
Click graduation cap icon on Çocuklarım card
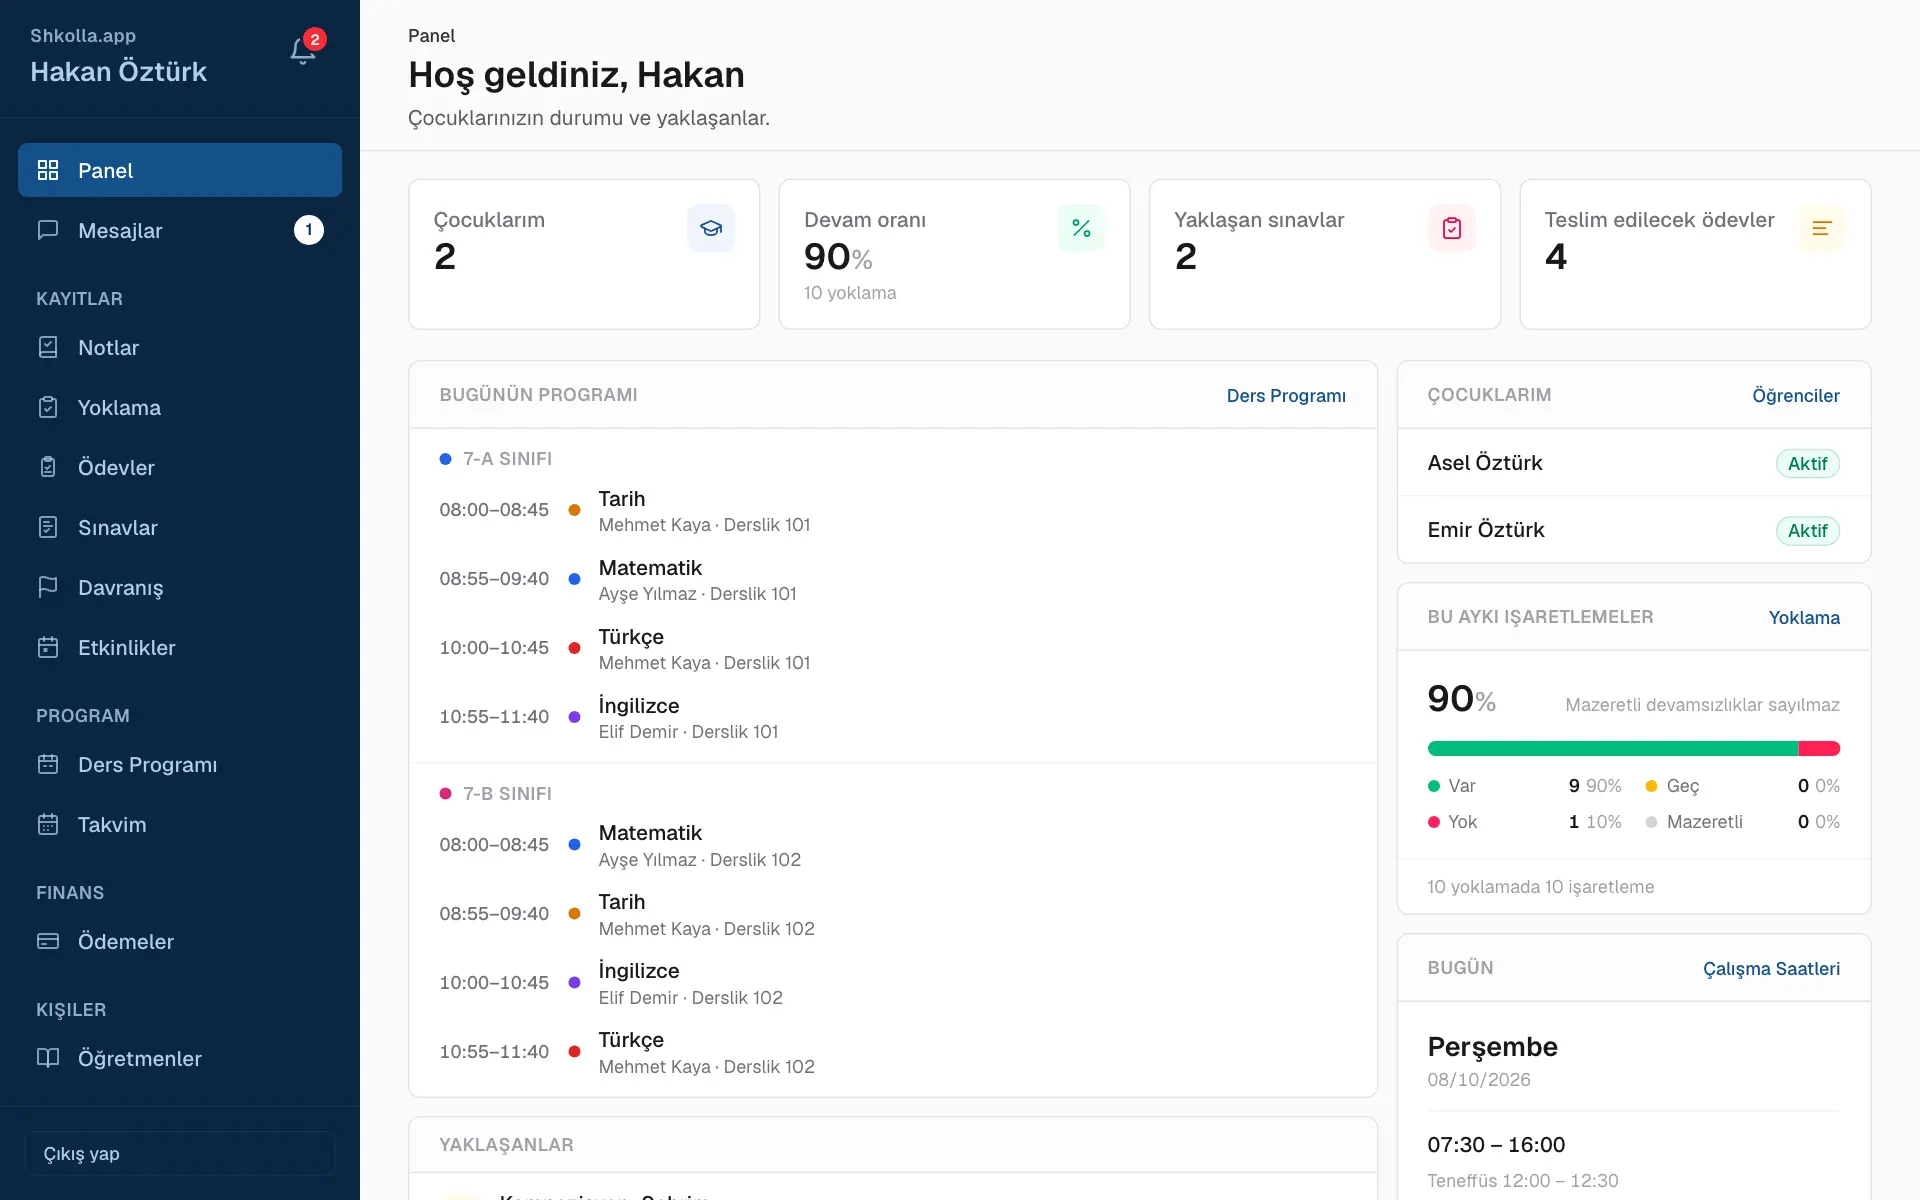tap(711, 228)
